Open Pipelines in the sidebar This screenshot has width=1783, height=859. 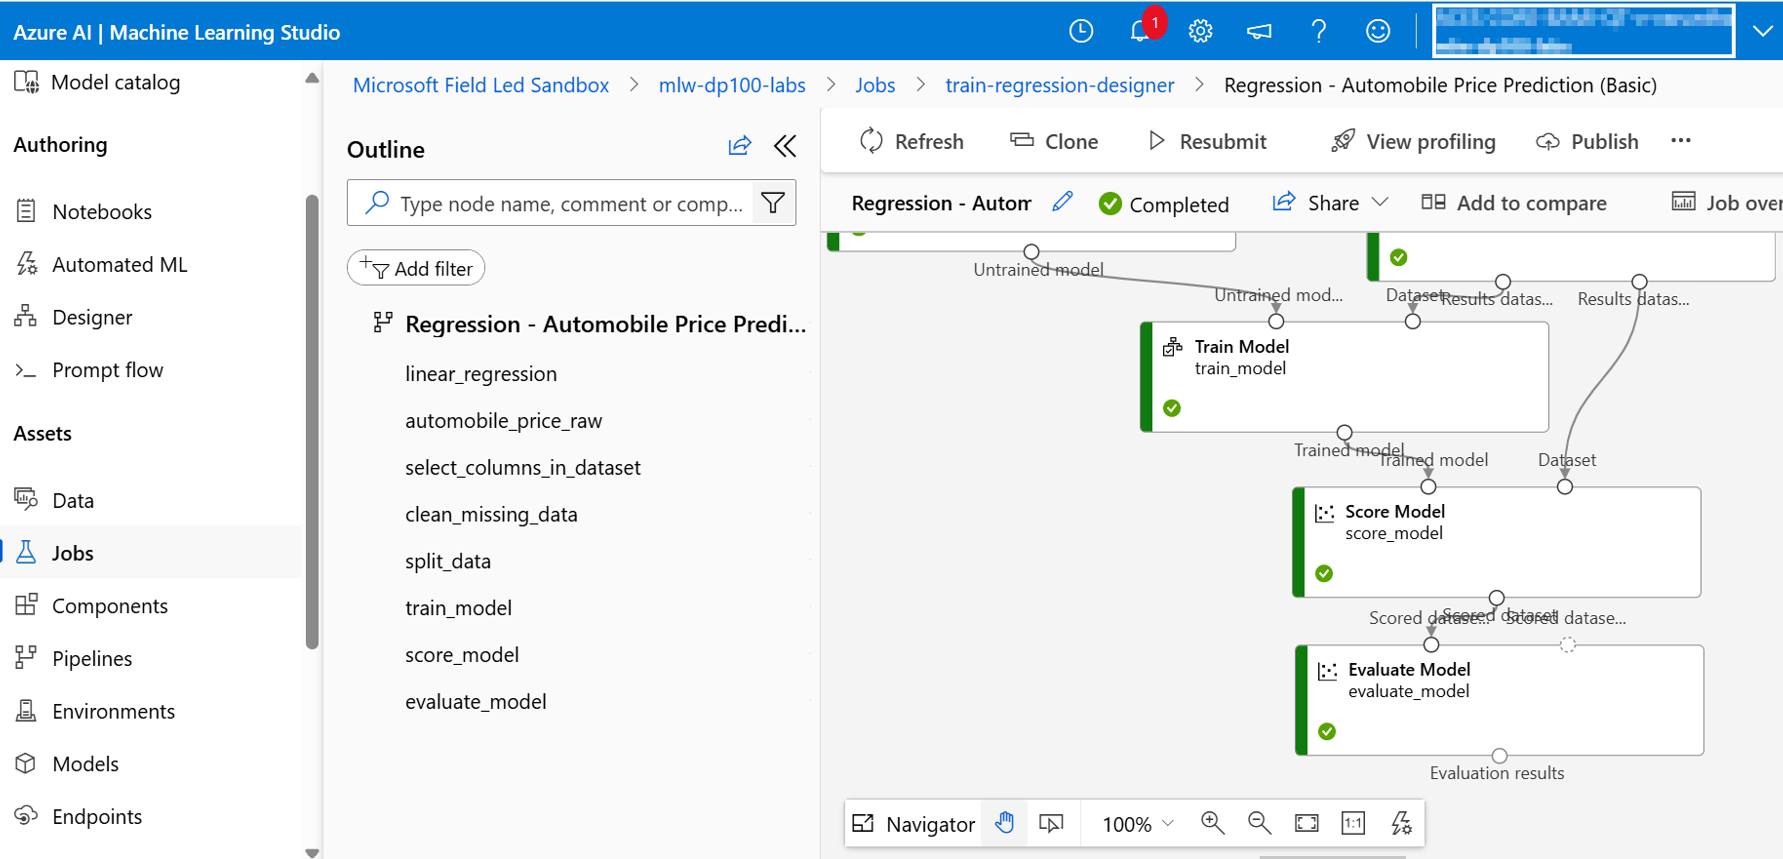[x=74, y=659]
